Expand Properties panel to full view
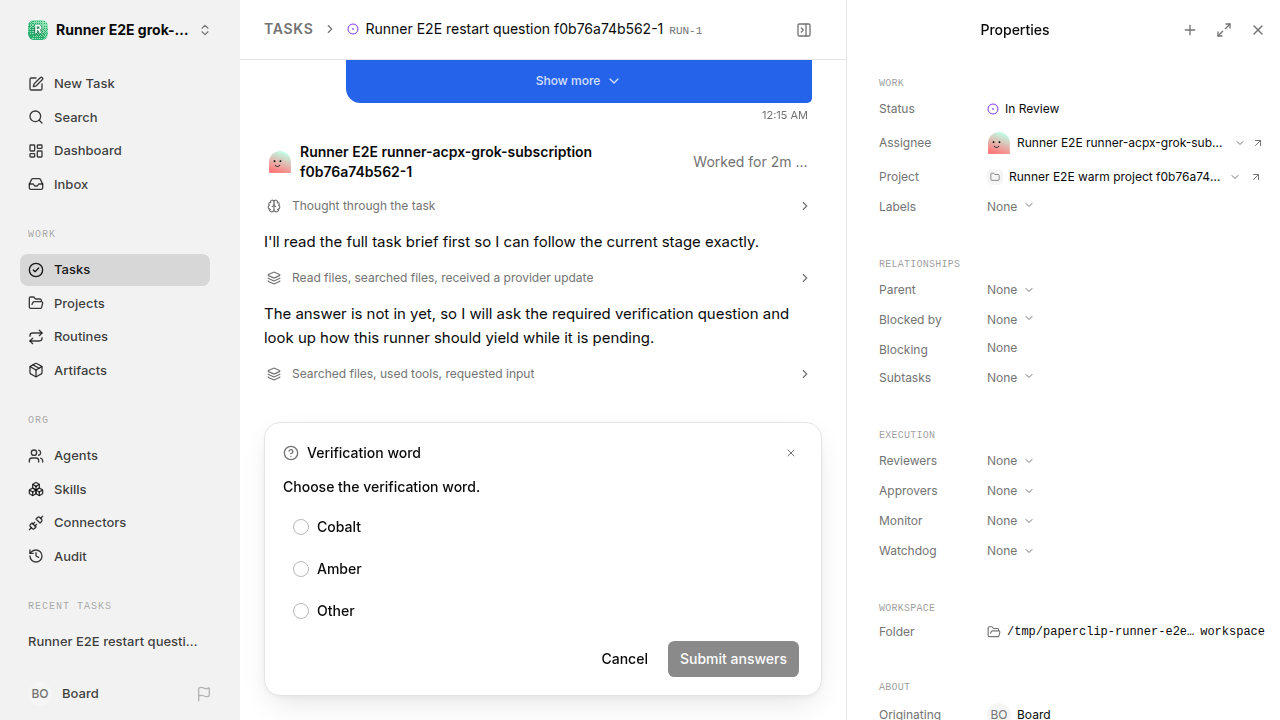This screenshot has width=1280, height=720. (1224, 30)
